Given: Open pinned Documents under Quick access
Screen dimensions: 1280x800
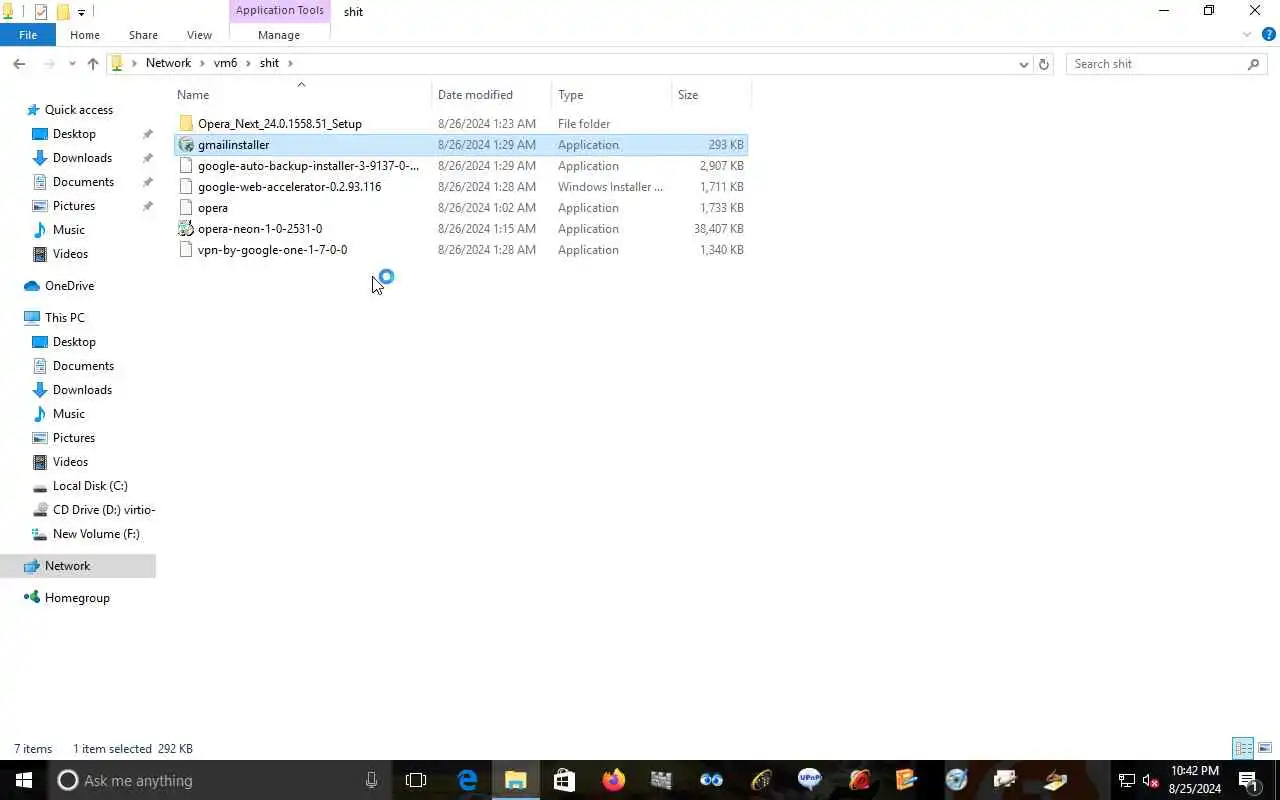Looking at the screenshot, I should [x=83, y=182].
